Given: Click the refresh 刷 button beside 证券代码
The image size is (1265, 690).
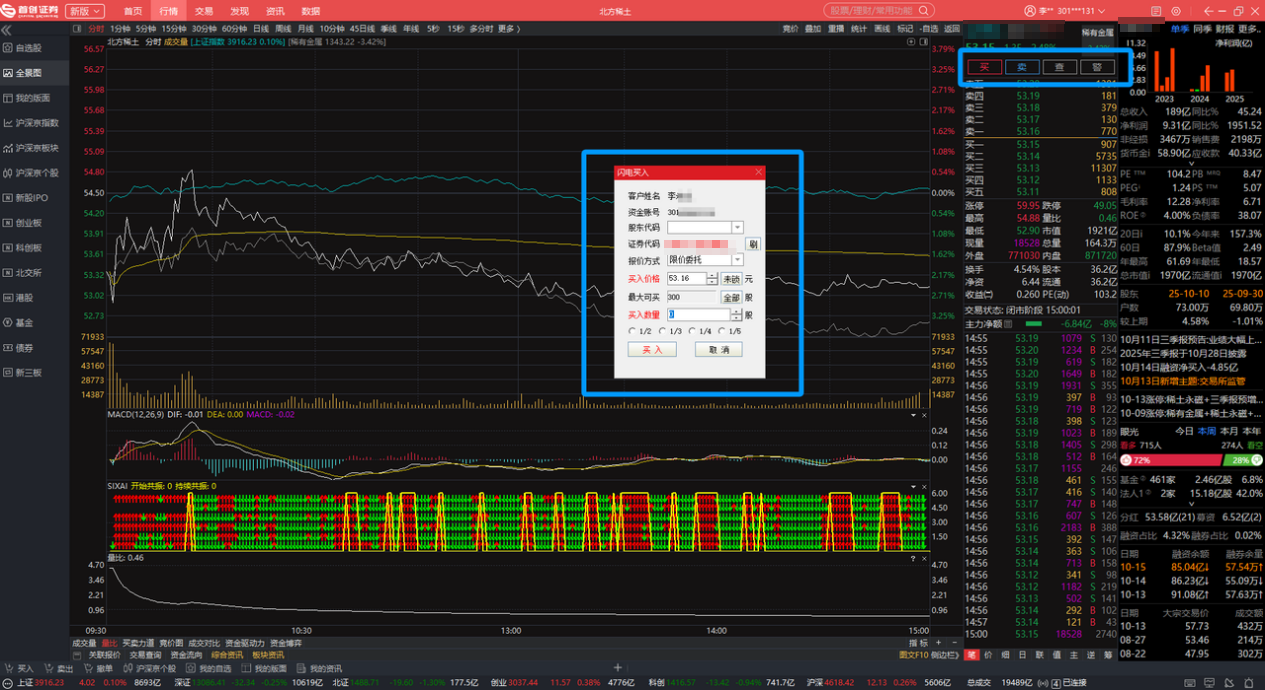Looking at the screenshot, I should (753, 244).
